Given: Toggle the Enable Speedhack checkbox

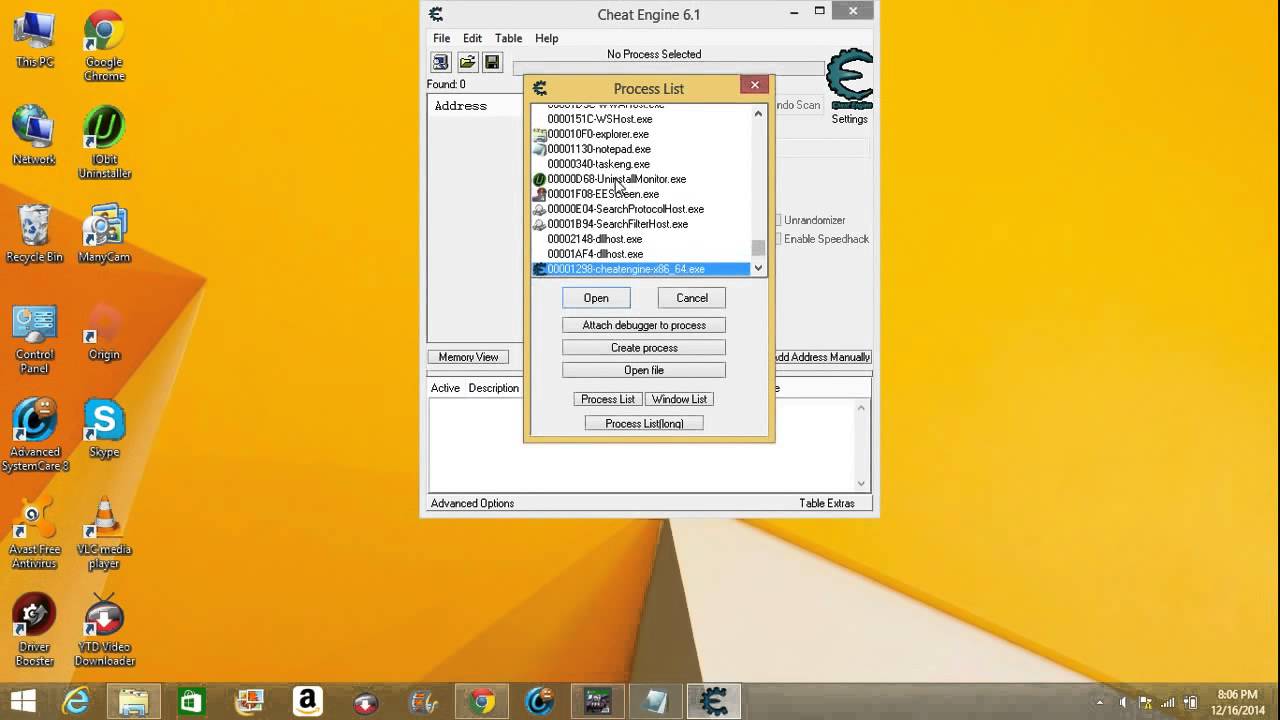Looking at the screenshot, I should tap(778, 239).
